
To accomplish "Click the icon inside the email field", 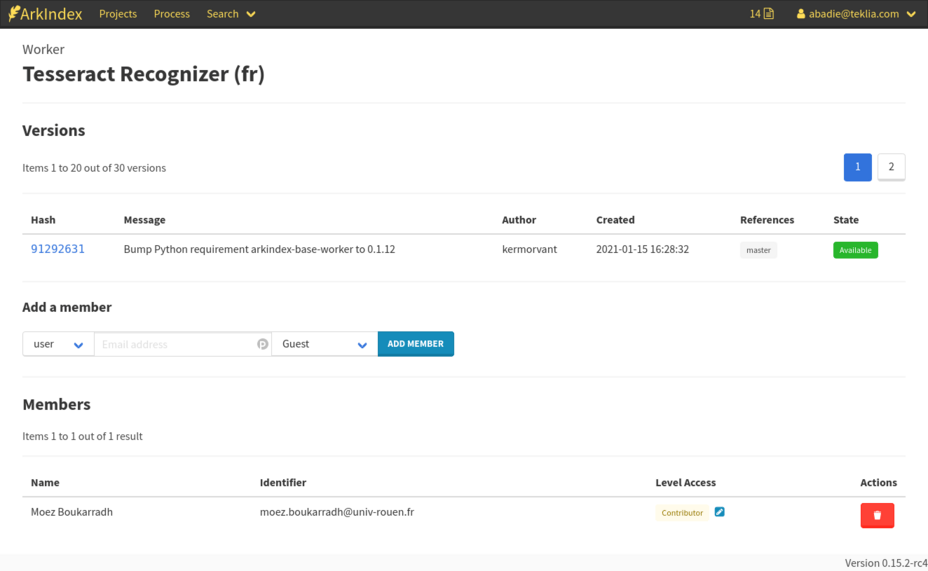I will (262, 344).
